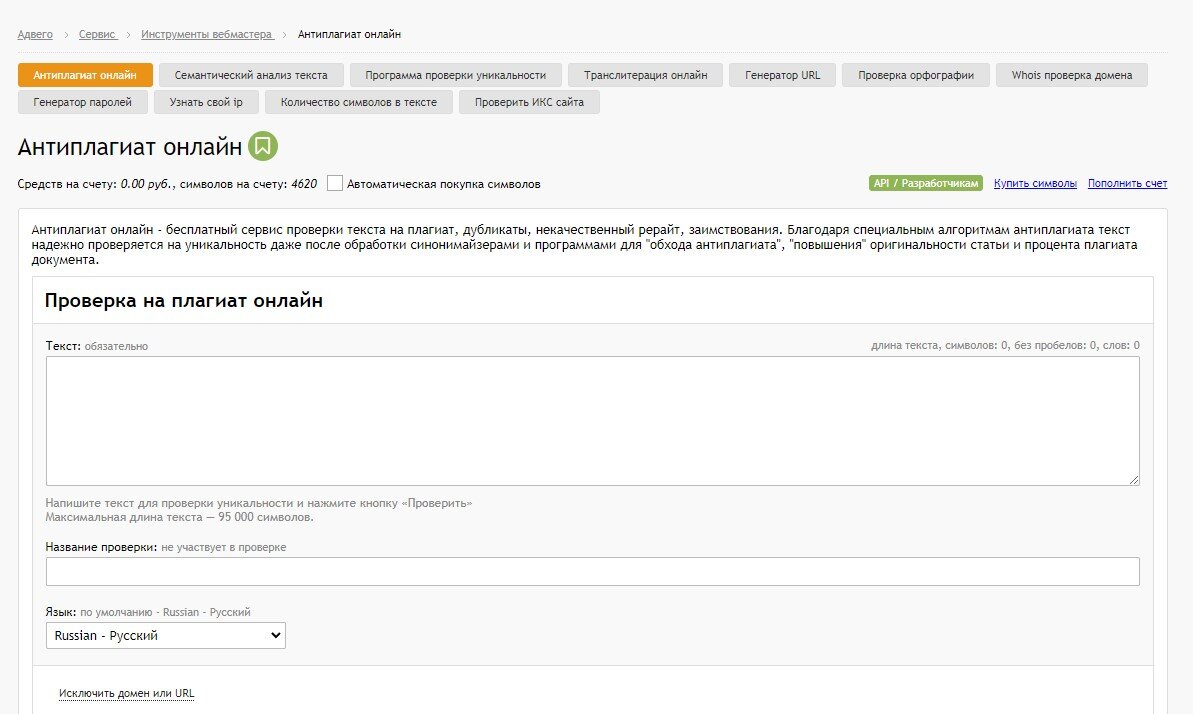Click the Максимальная длина текста hint
This screenshot has width=1193, height=714.
point(179,517)
